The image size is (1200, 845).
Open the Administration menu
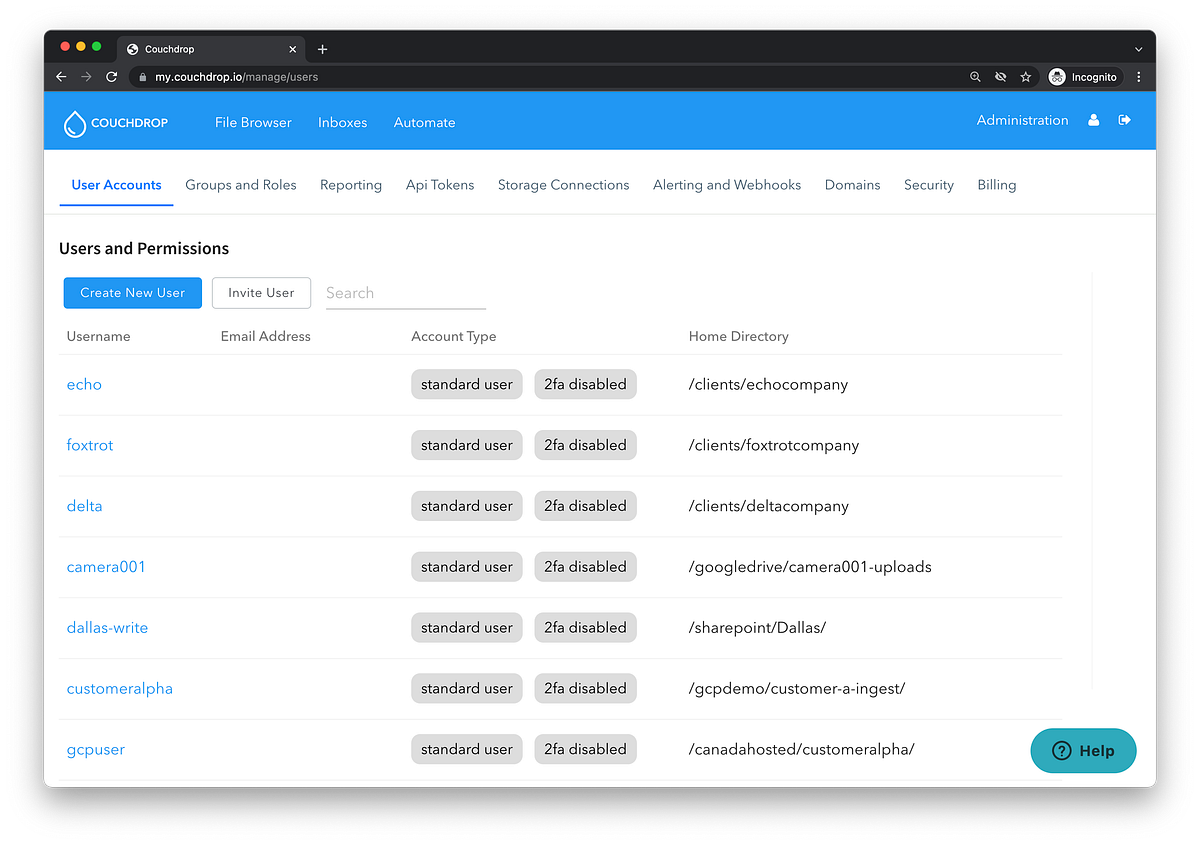(1022, 120)
